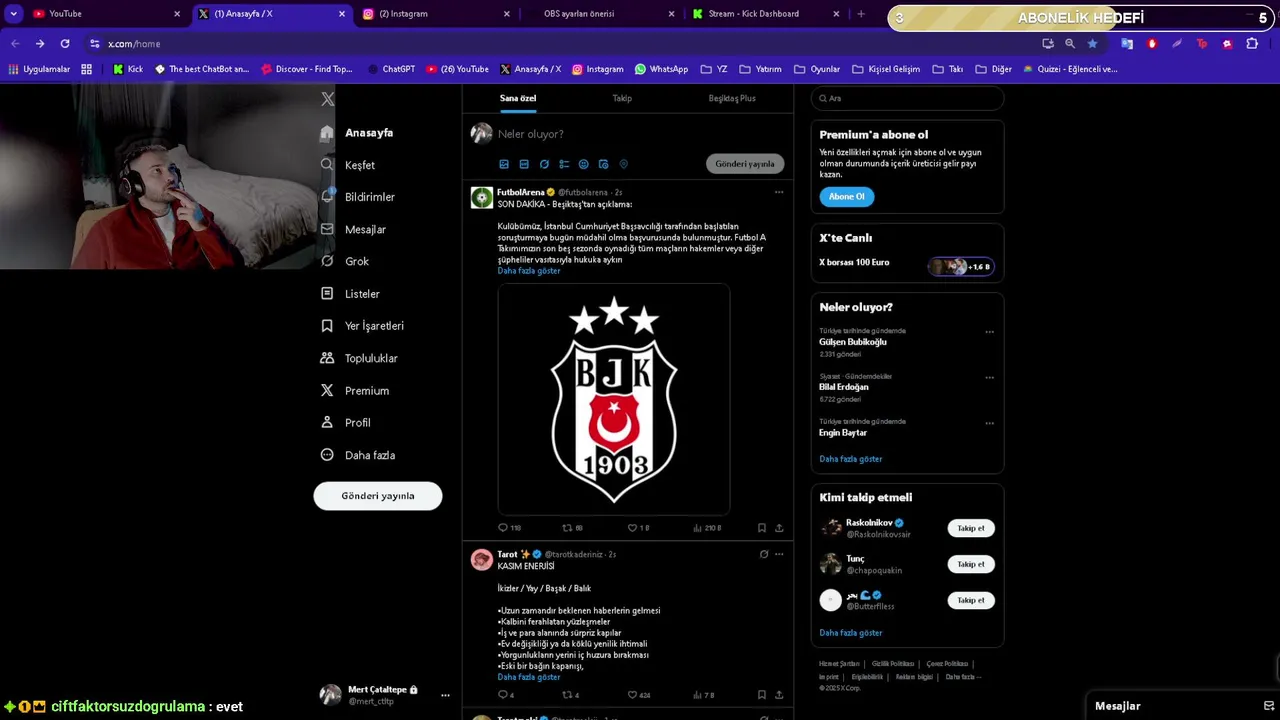Screen dimensions: 1280x720
Task: Open the Yatırım bookmarks folder
Action: (760, 69)
